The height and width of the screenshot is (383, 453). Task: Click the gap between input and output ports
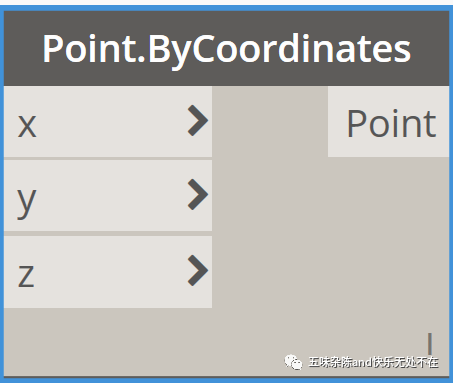coord(270,197)
